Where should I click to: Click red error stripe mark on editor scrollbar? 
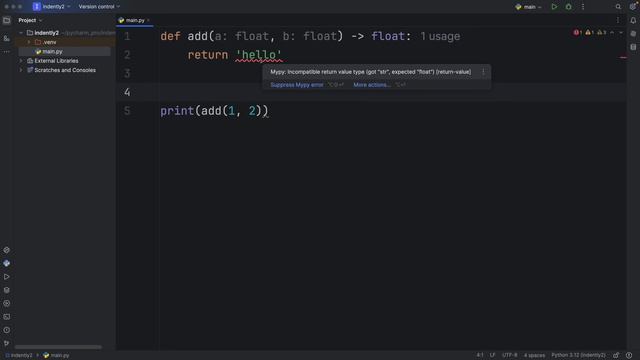click(x=623, y=58)
